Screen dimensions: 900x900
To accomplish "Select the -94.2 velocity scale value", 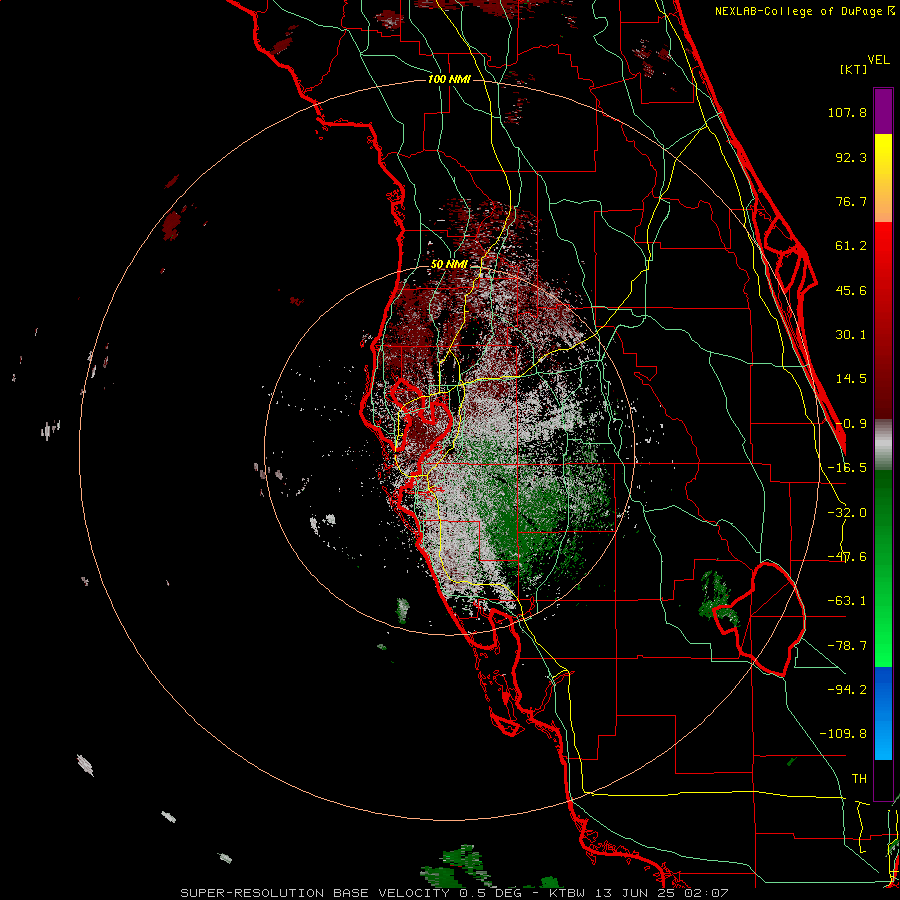I will pos(847,689).
